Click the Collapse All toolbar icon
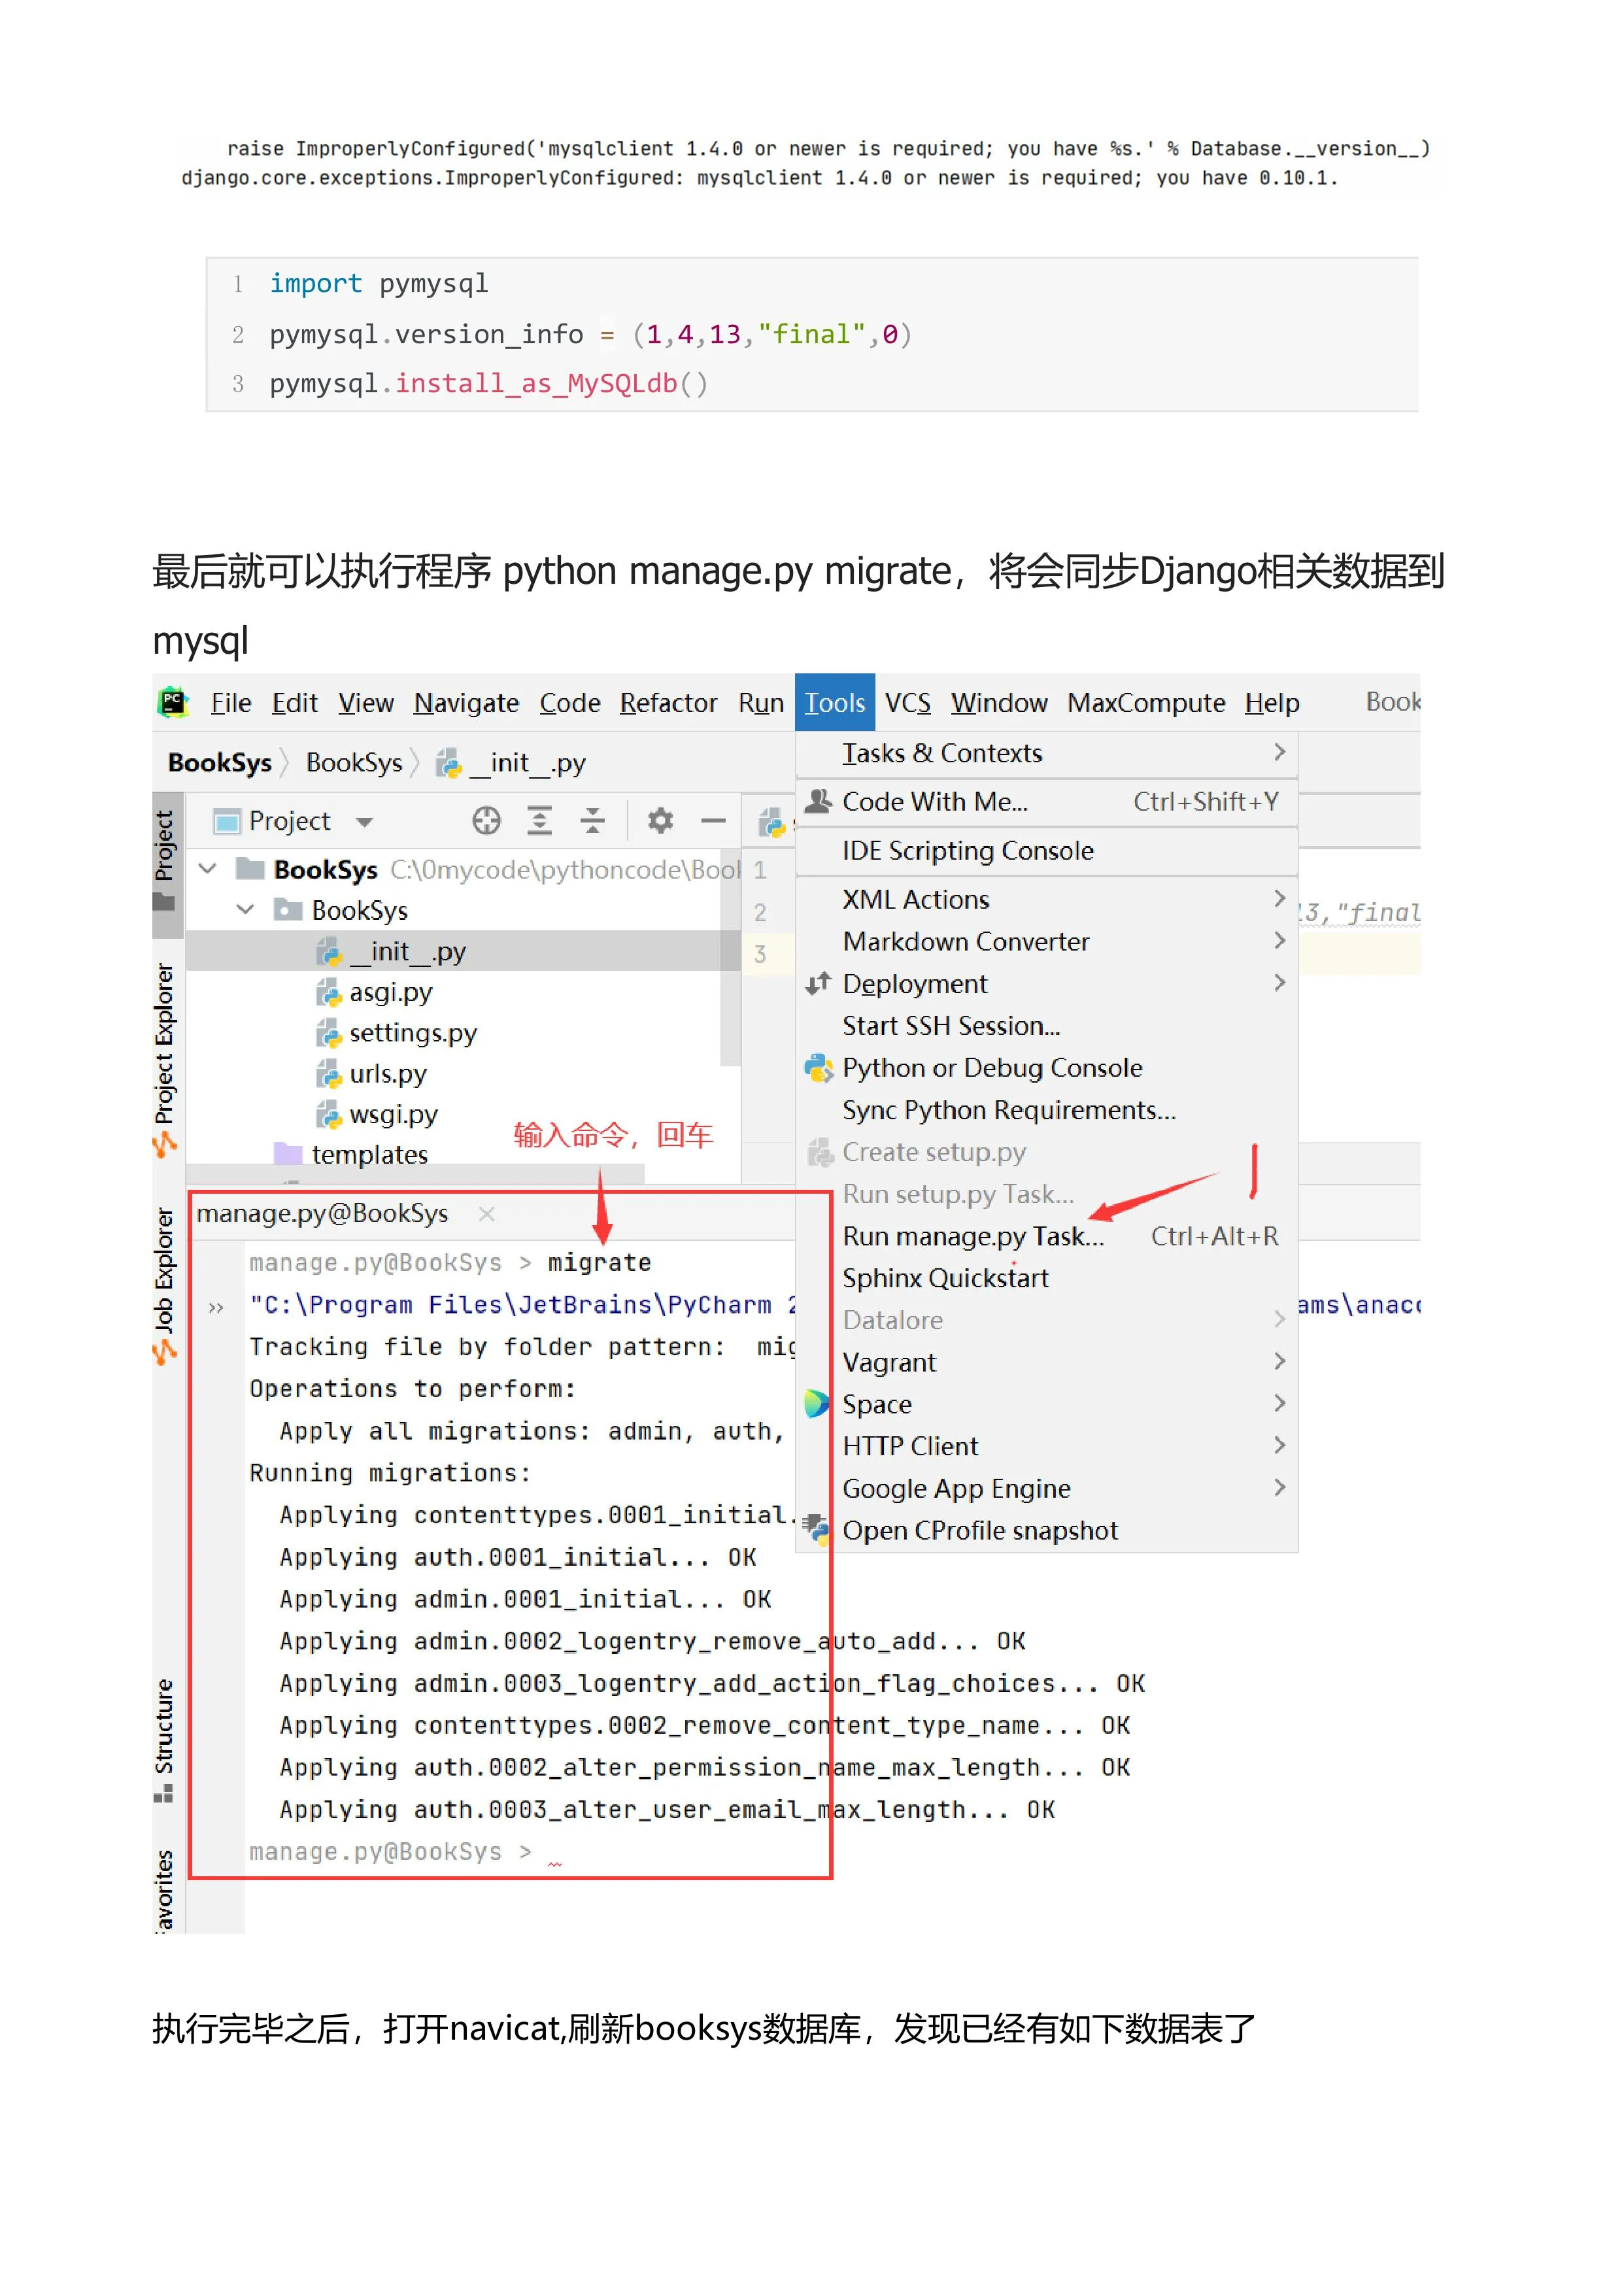1624x2294 pixels. tap(592, 821)
